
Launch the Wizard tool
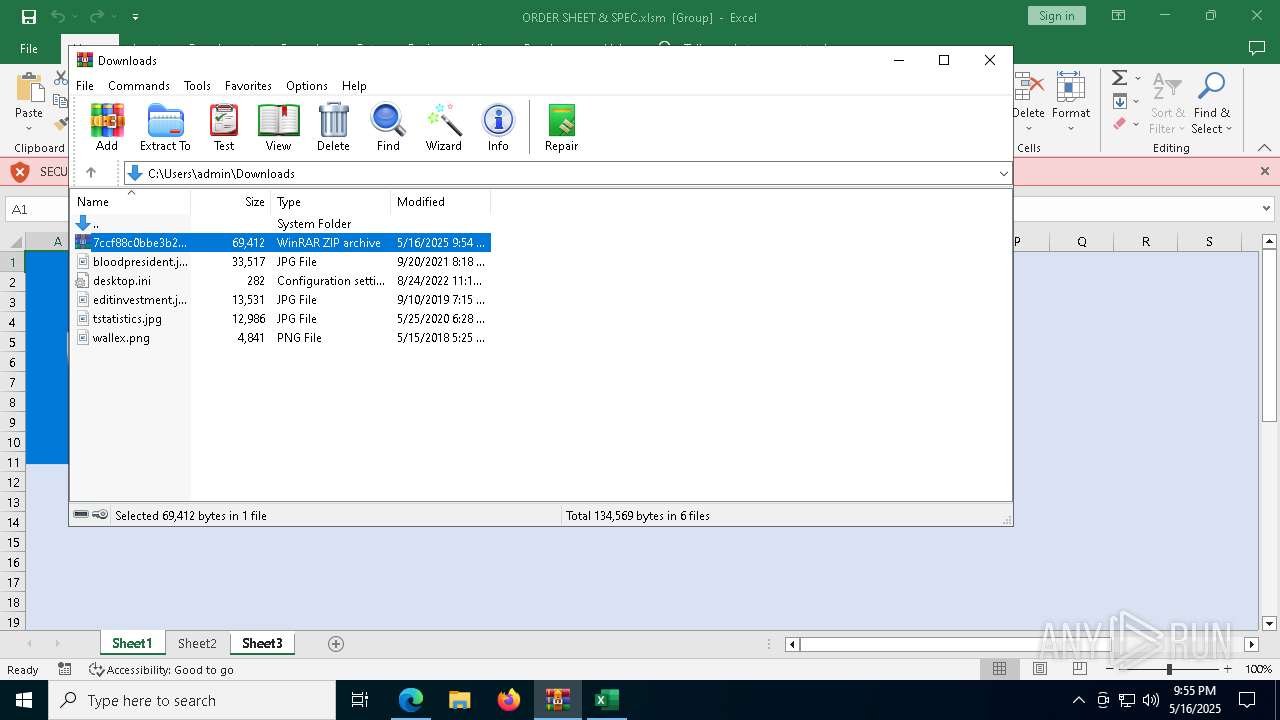click(x=443, y=127)
